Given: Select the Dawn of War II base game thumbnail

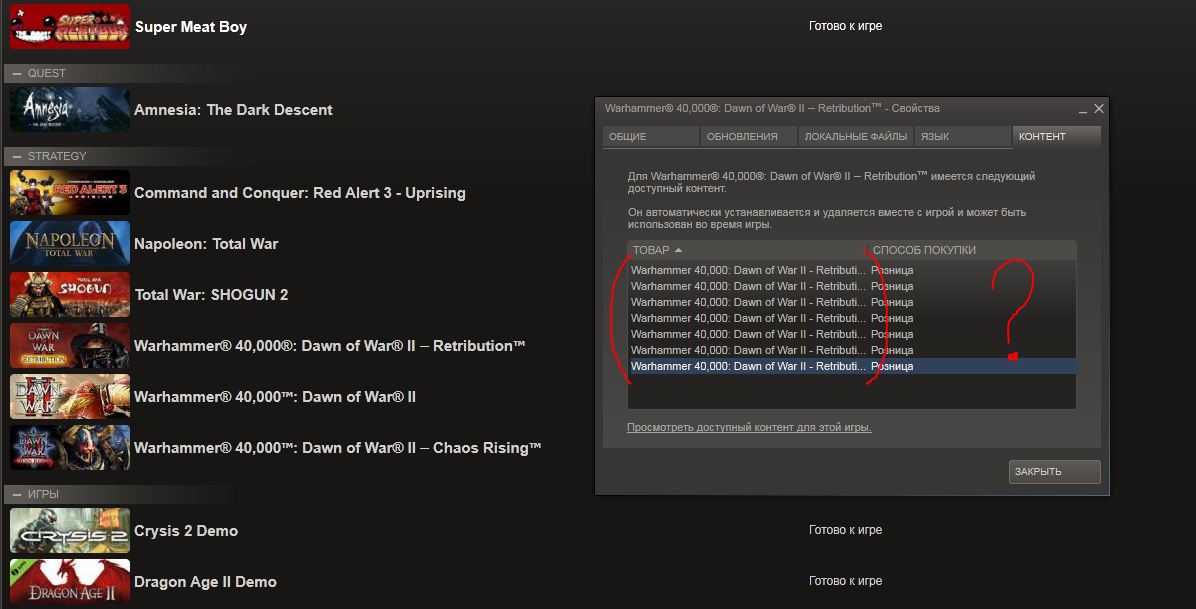Looking at the screenshot, I should [x=69, y=397].
